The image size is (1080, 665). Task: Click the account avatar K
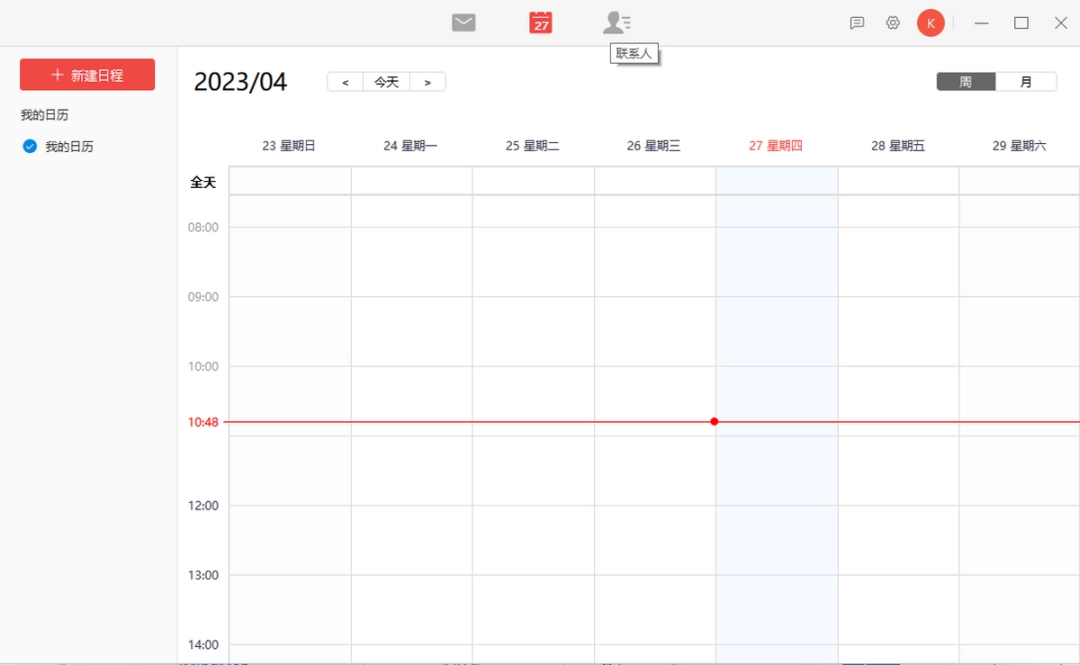coord(931,22)
